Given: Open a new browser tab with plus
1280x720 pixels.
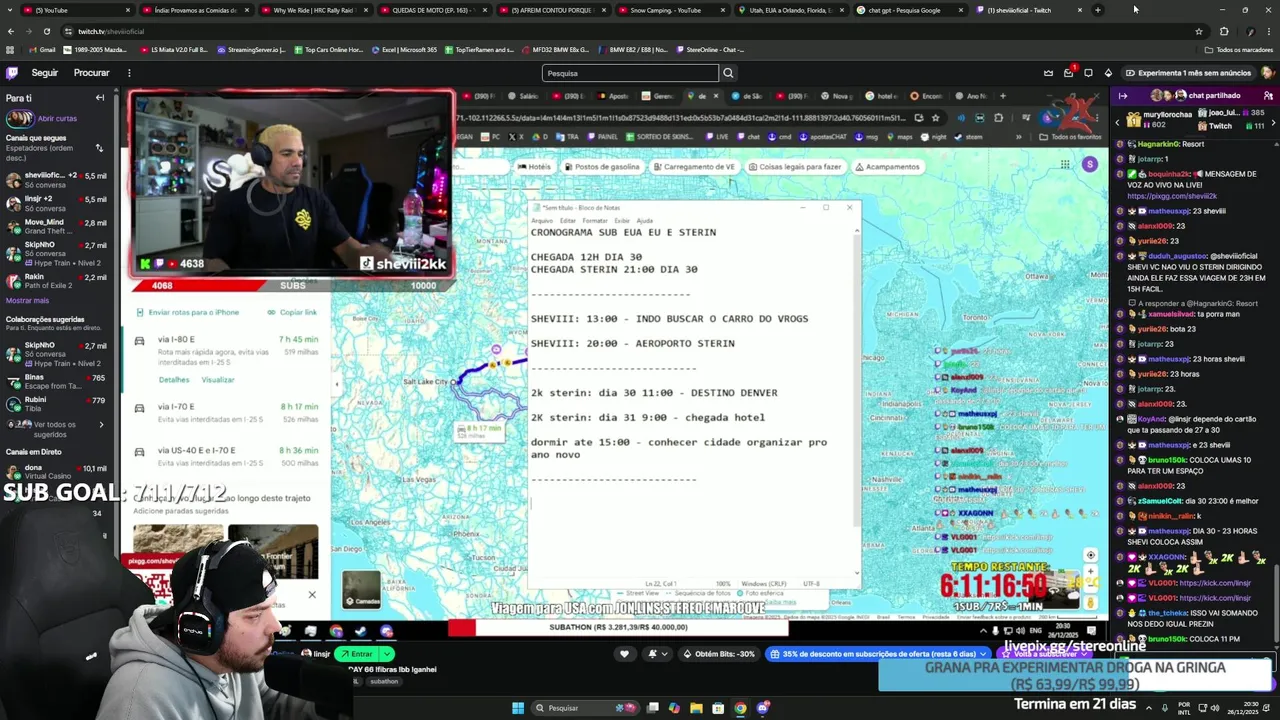Looking at the screenshot, I should (1097, 10).
